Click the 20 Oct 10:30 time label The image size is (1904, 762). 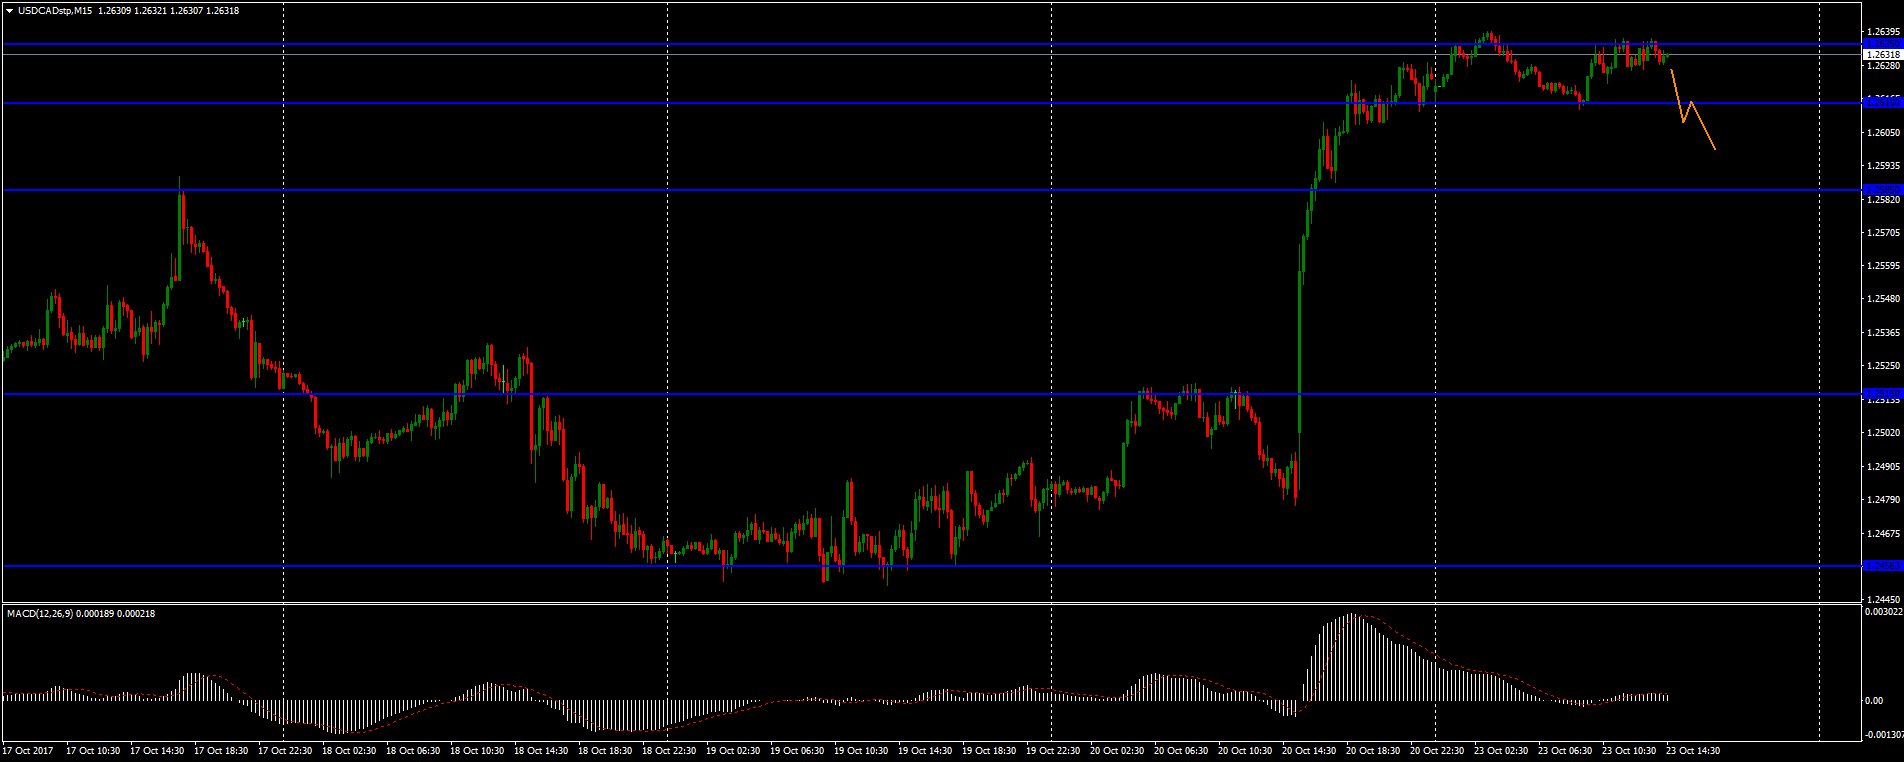pyautogui.click(x=1245, y=750)
